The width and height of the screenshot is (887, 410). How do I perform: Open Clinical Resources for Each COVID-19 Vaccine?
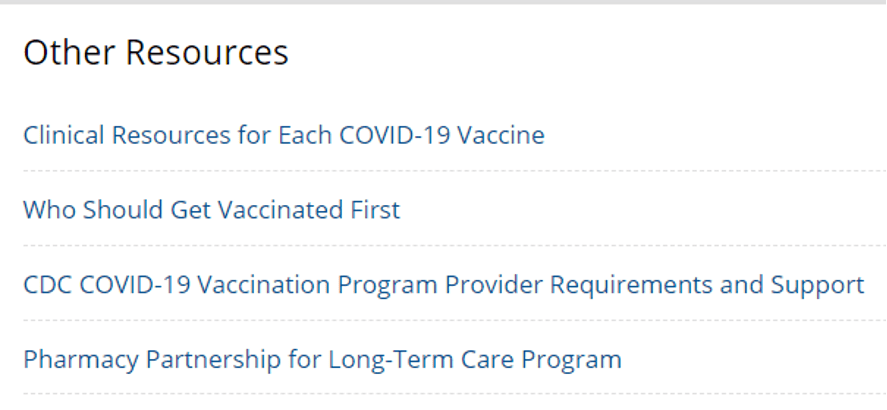pos(284,135)
